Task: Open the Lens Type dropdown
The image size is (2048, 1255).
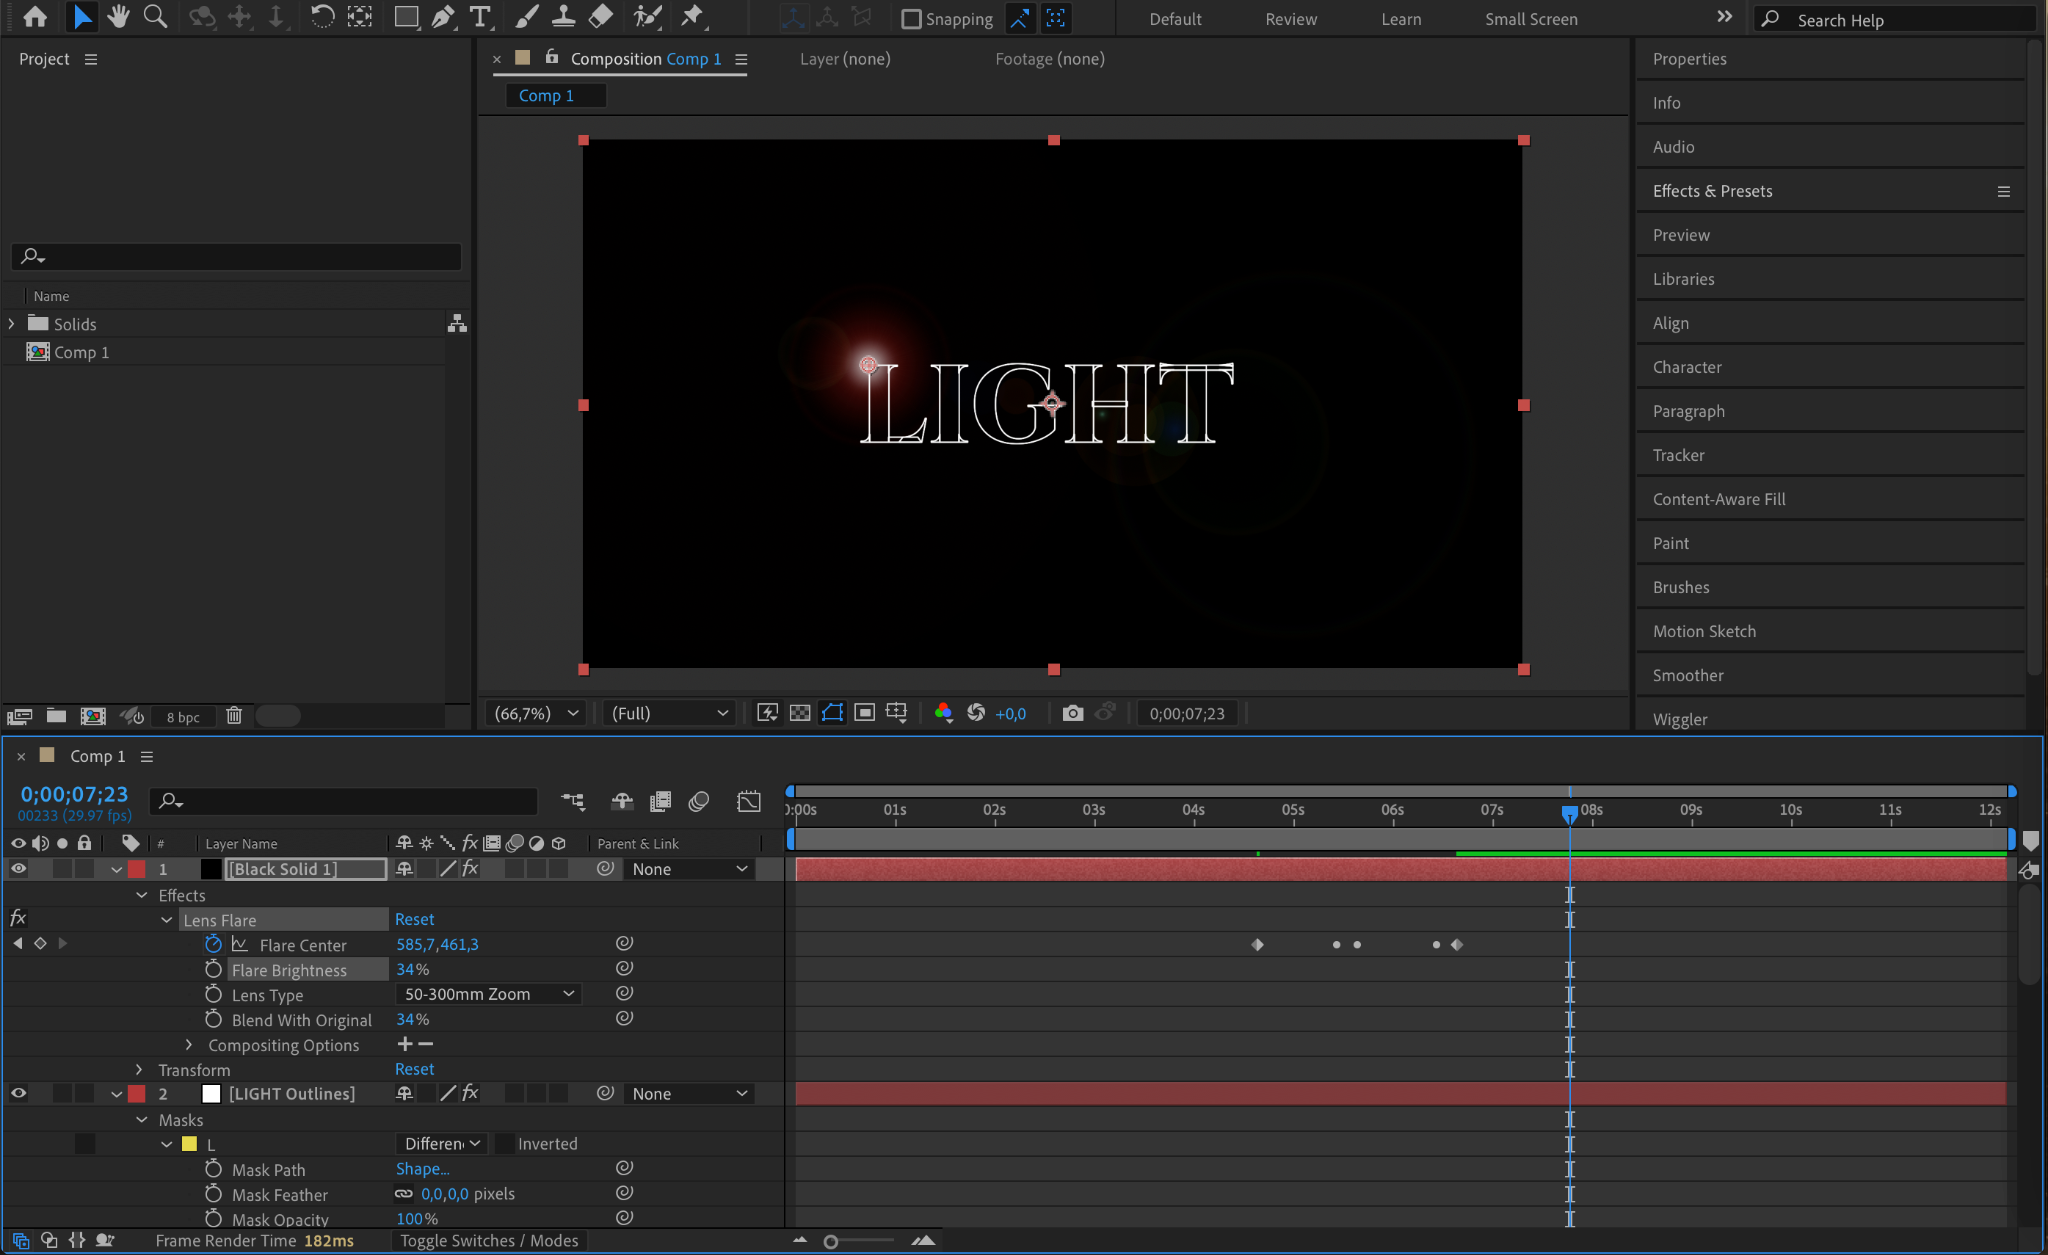Action: (x=488, y=994)
